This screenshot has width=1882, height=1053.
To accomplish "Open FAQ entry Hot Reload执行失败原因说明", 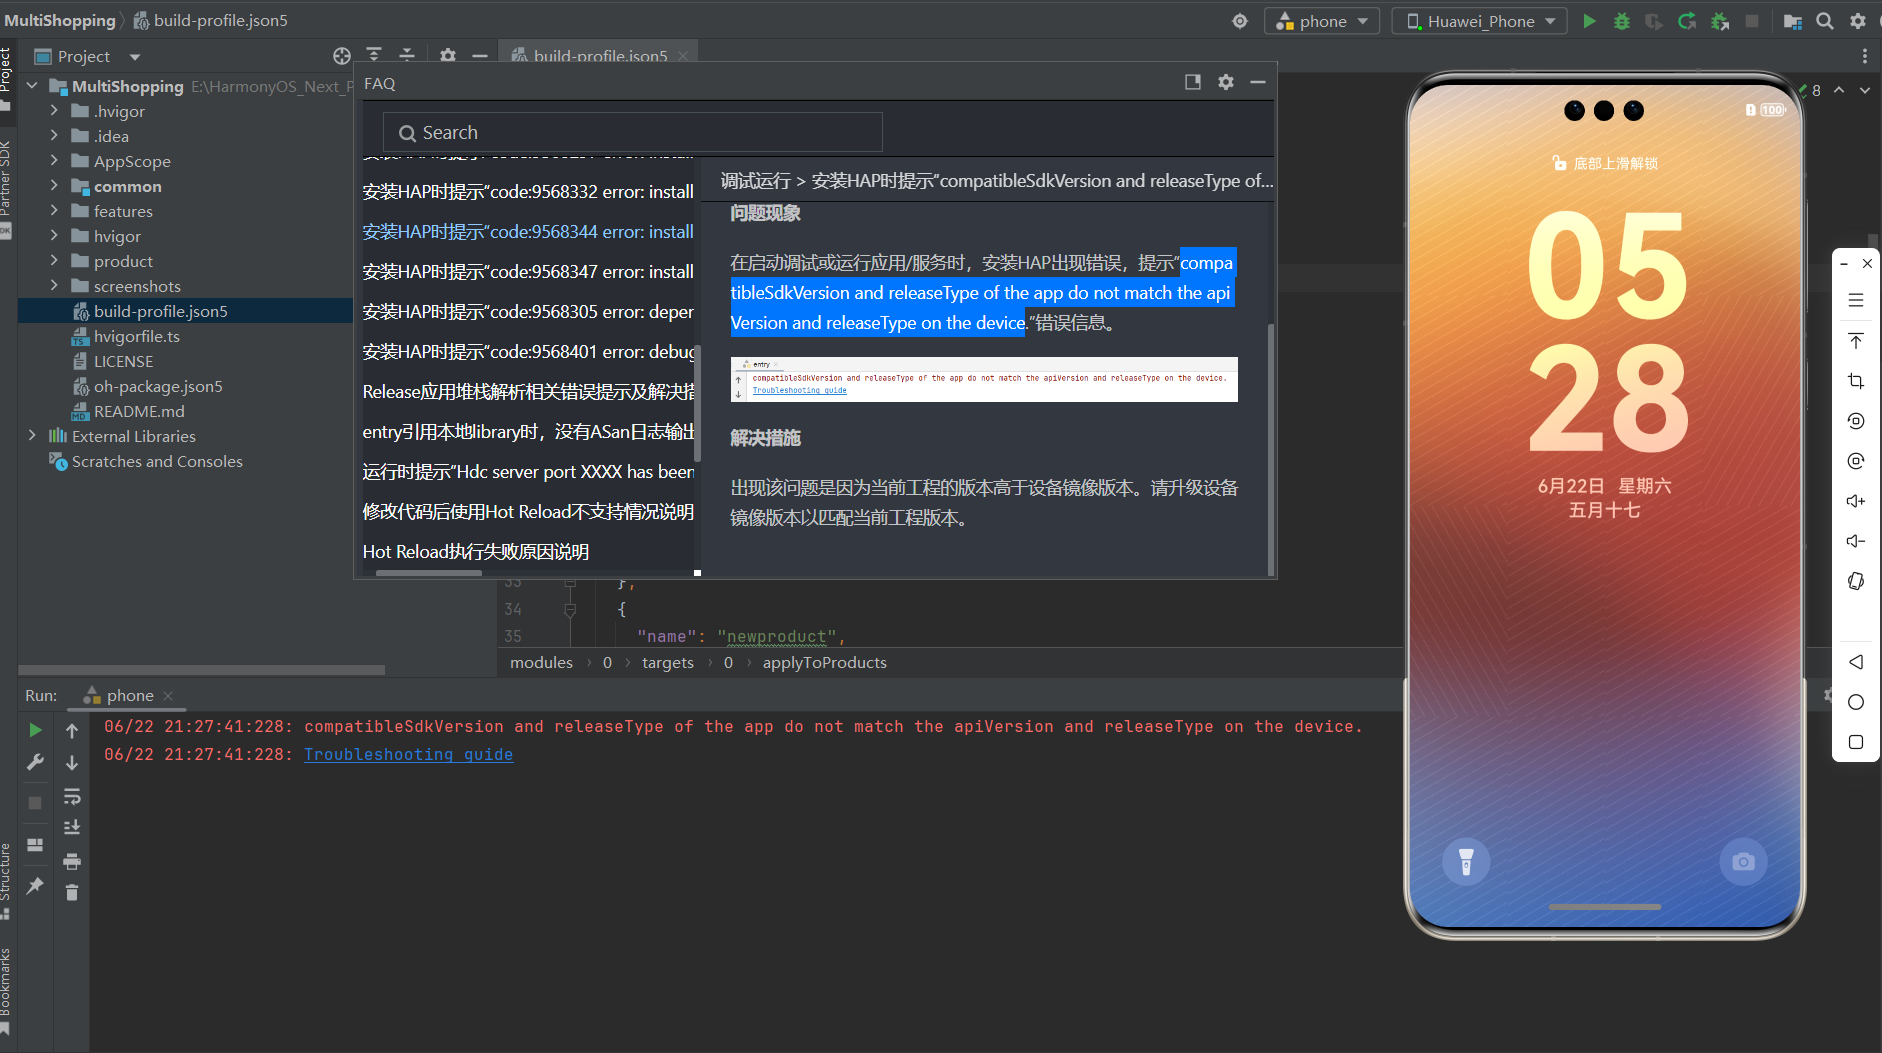I will coord(476,552).
